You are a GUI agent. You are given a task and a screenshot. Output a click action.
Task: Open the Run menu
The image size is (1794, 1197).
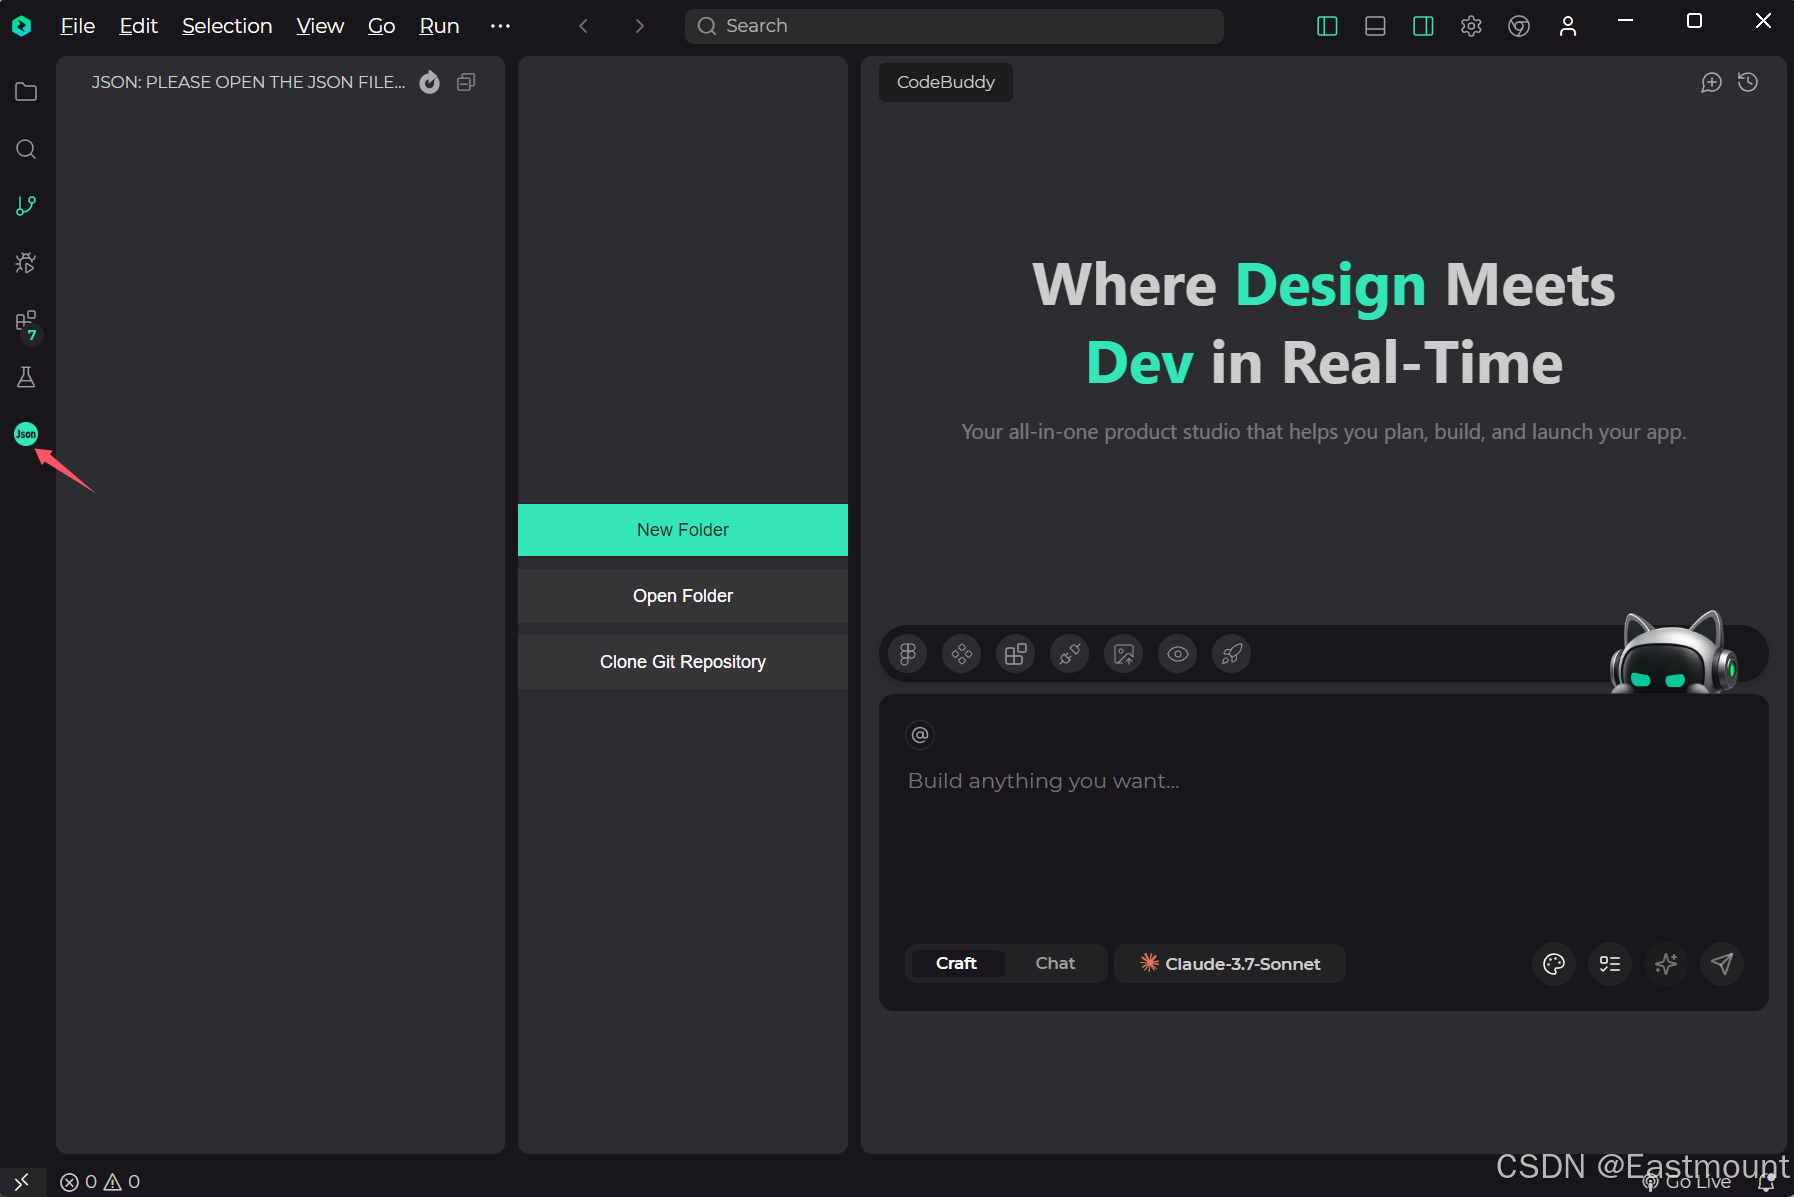pos(439,26)
